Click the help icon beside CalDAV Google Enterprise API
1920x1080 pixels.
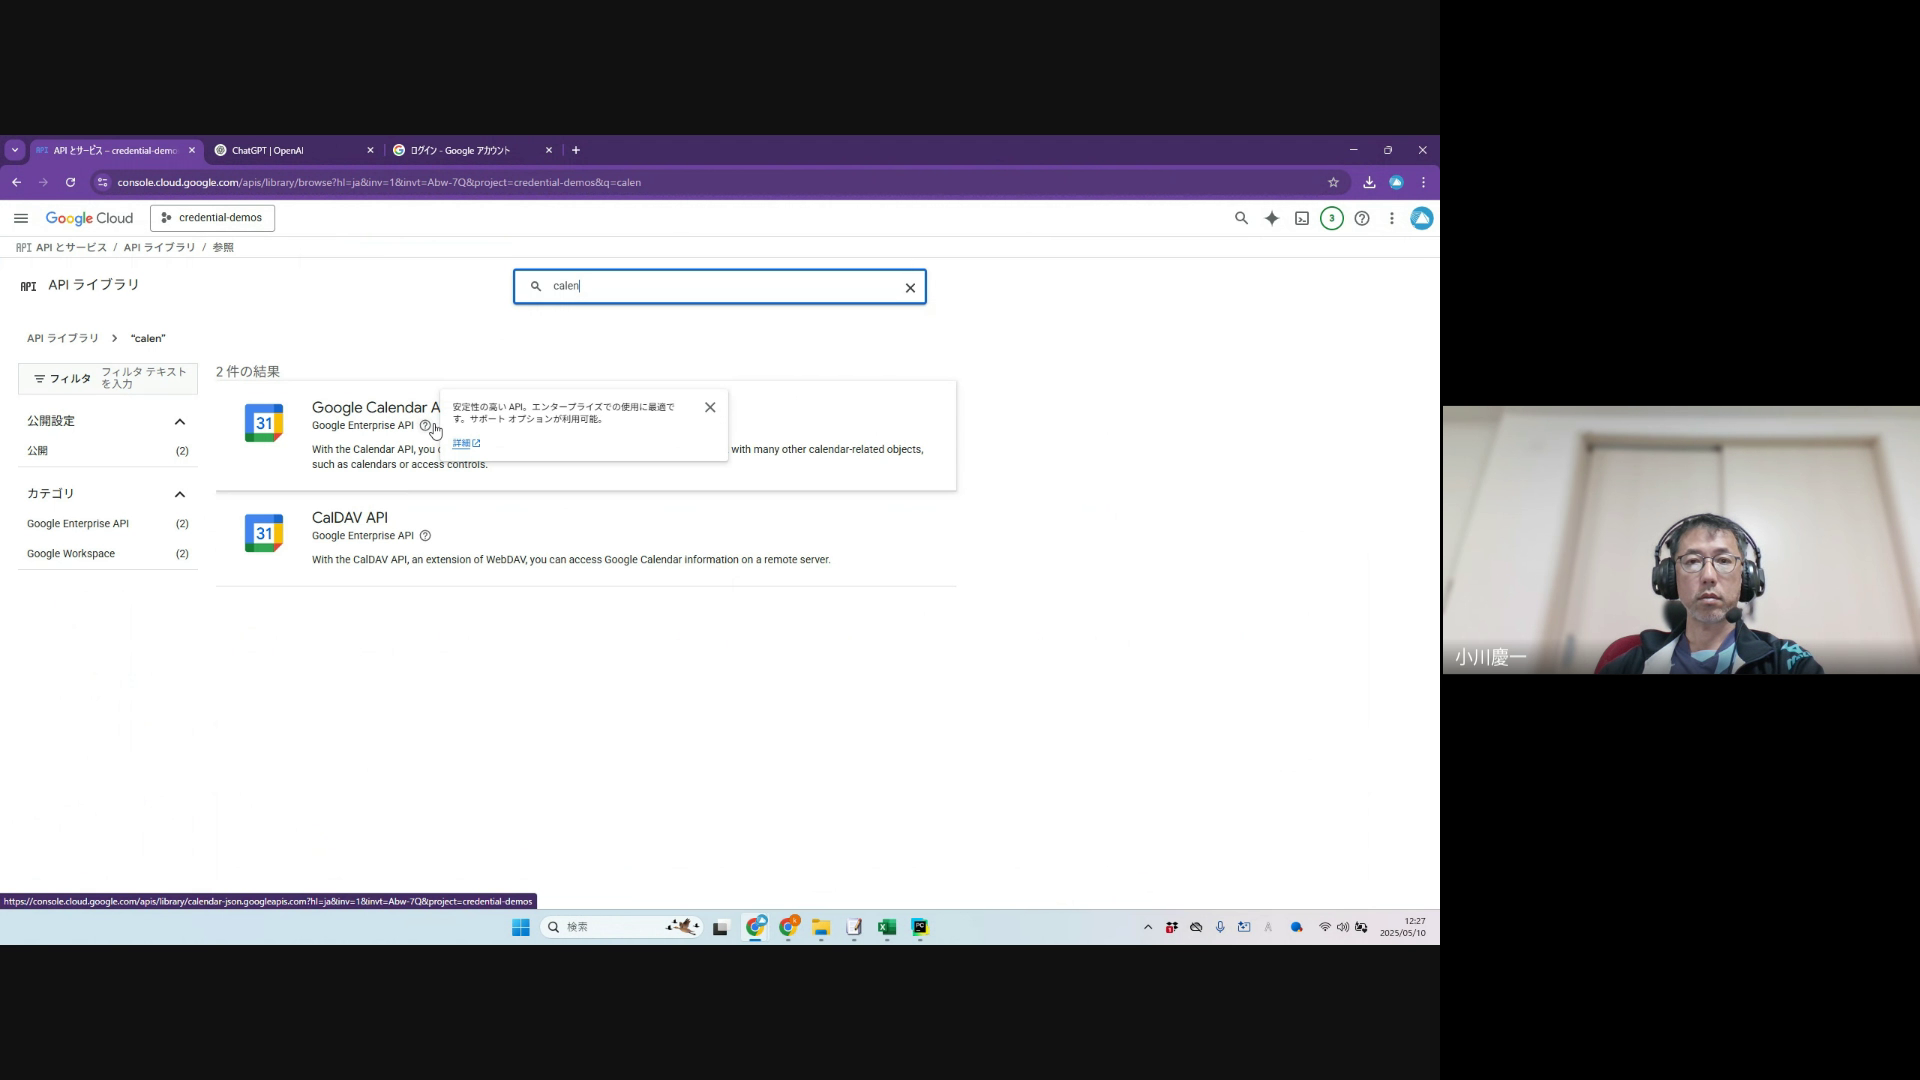pyautogui.click(x=425, y=536)
